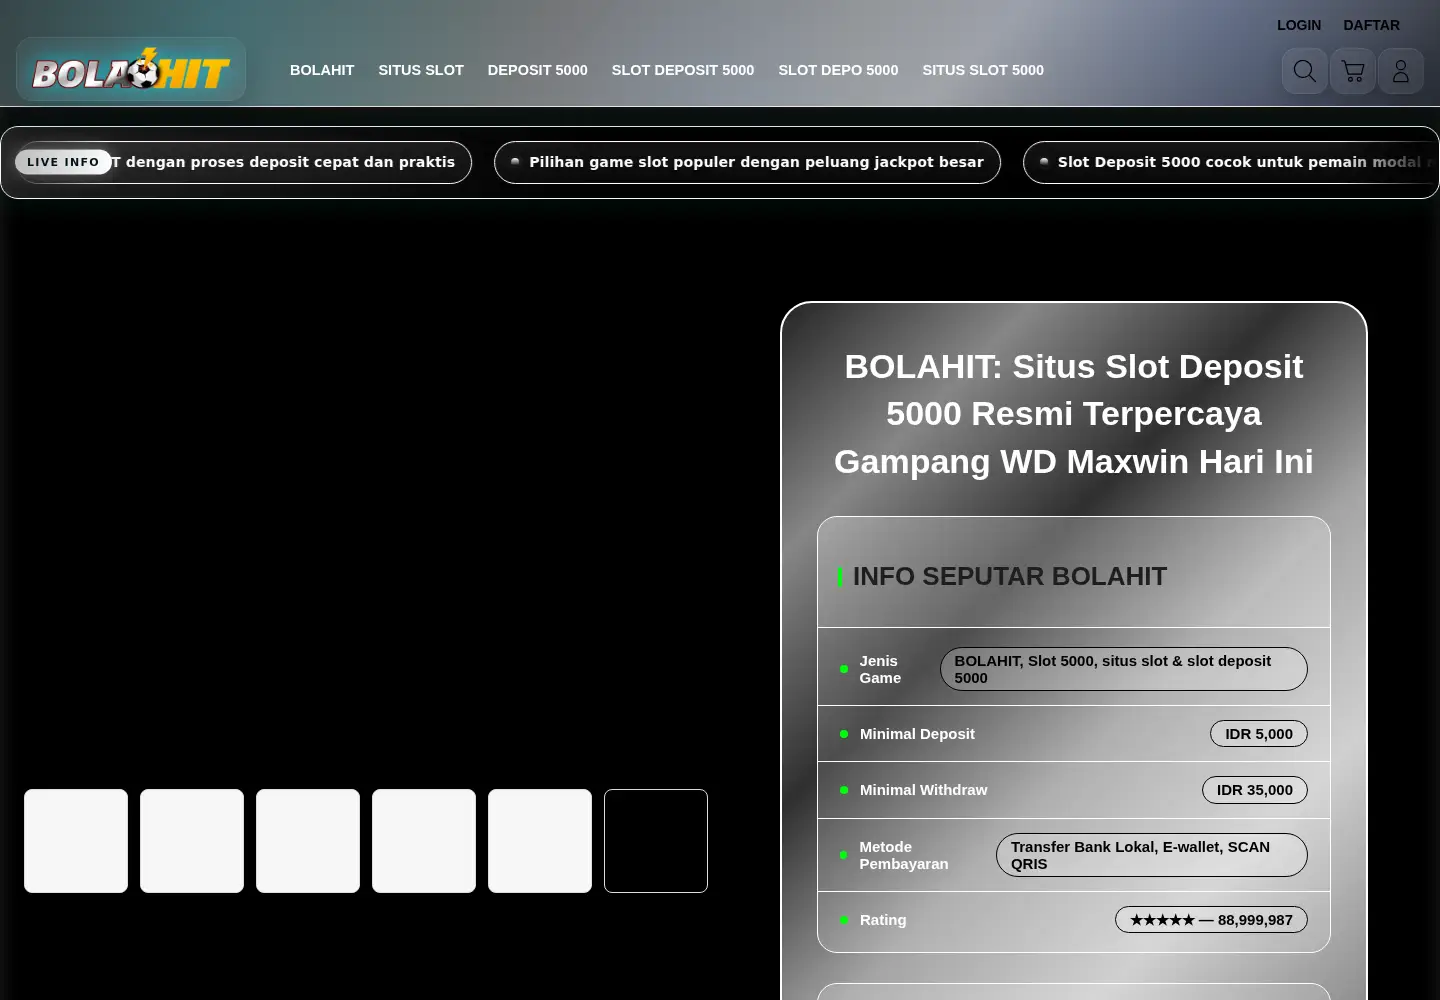
Task: Click ticker item 'Slot Deposit 5000 cocok'
Action: tap(1231, 162)
